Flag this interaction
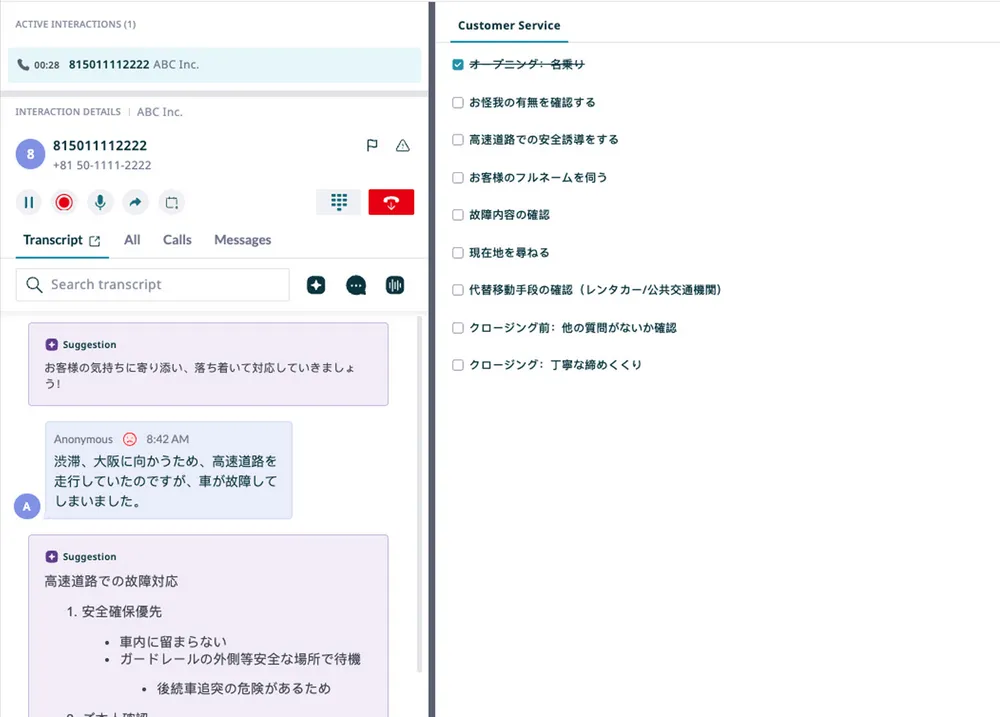 (x=372, y=146)
